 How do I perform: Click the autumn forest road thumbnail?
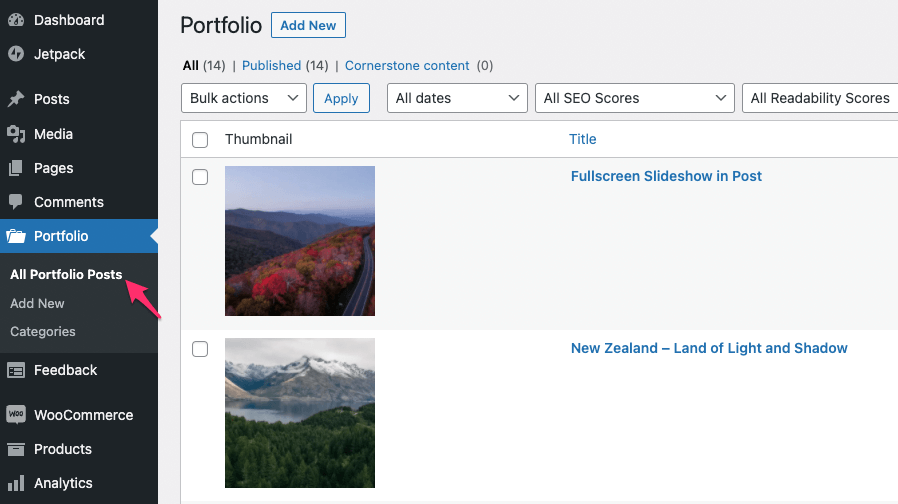tap(300, 241)
